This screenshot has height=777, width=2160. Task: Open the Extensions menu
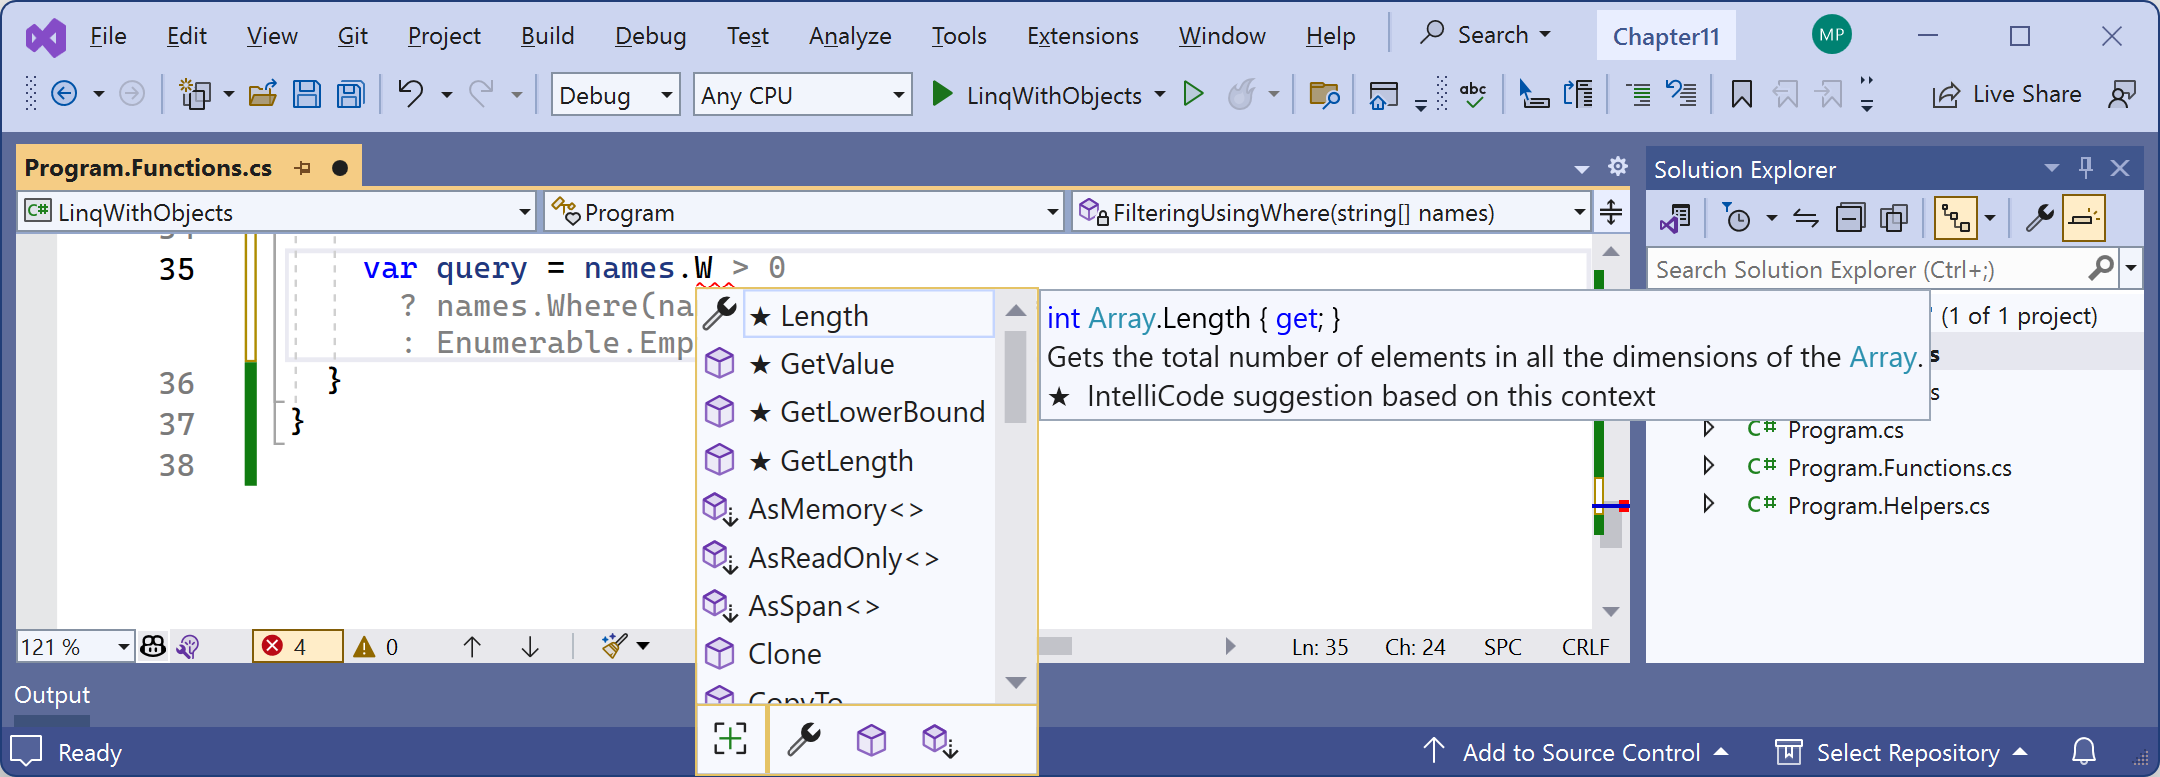1082,36
